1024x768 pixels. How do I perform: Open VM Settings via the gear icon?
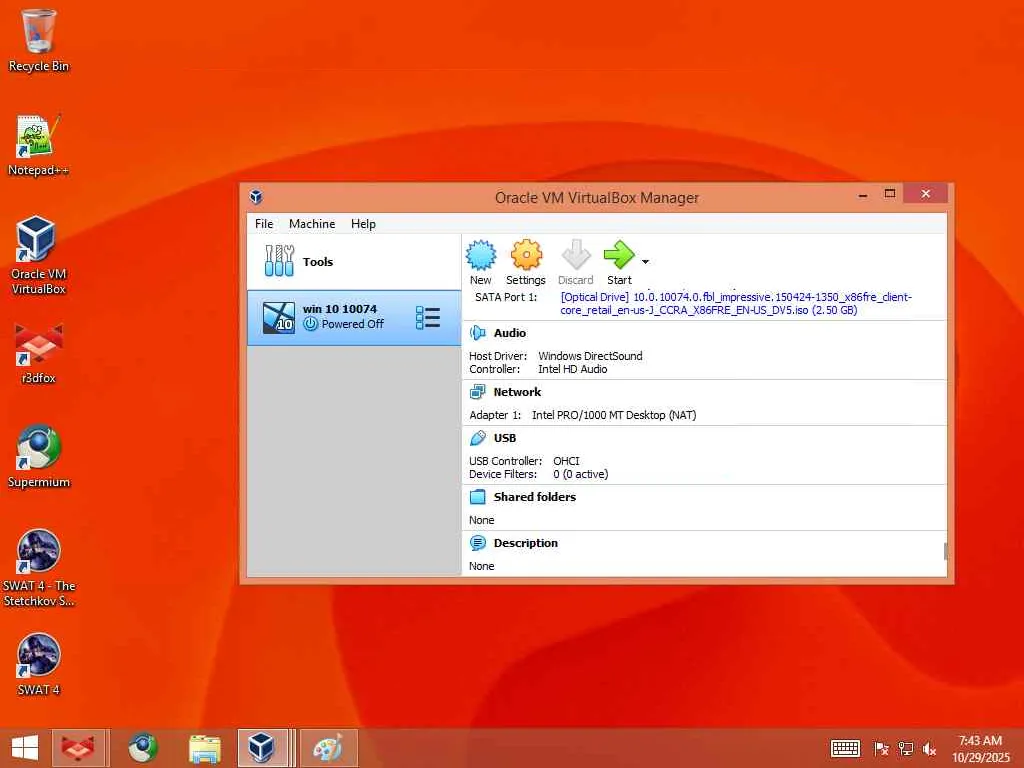526,255
